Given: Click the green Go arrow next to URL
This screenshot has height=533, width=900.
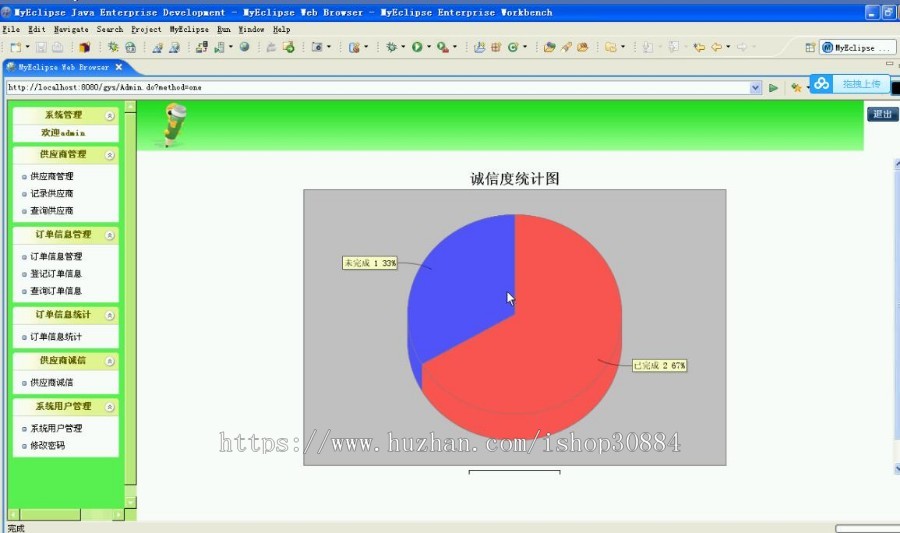Looking at the screenshot, I should coord(773,88).
